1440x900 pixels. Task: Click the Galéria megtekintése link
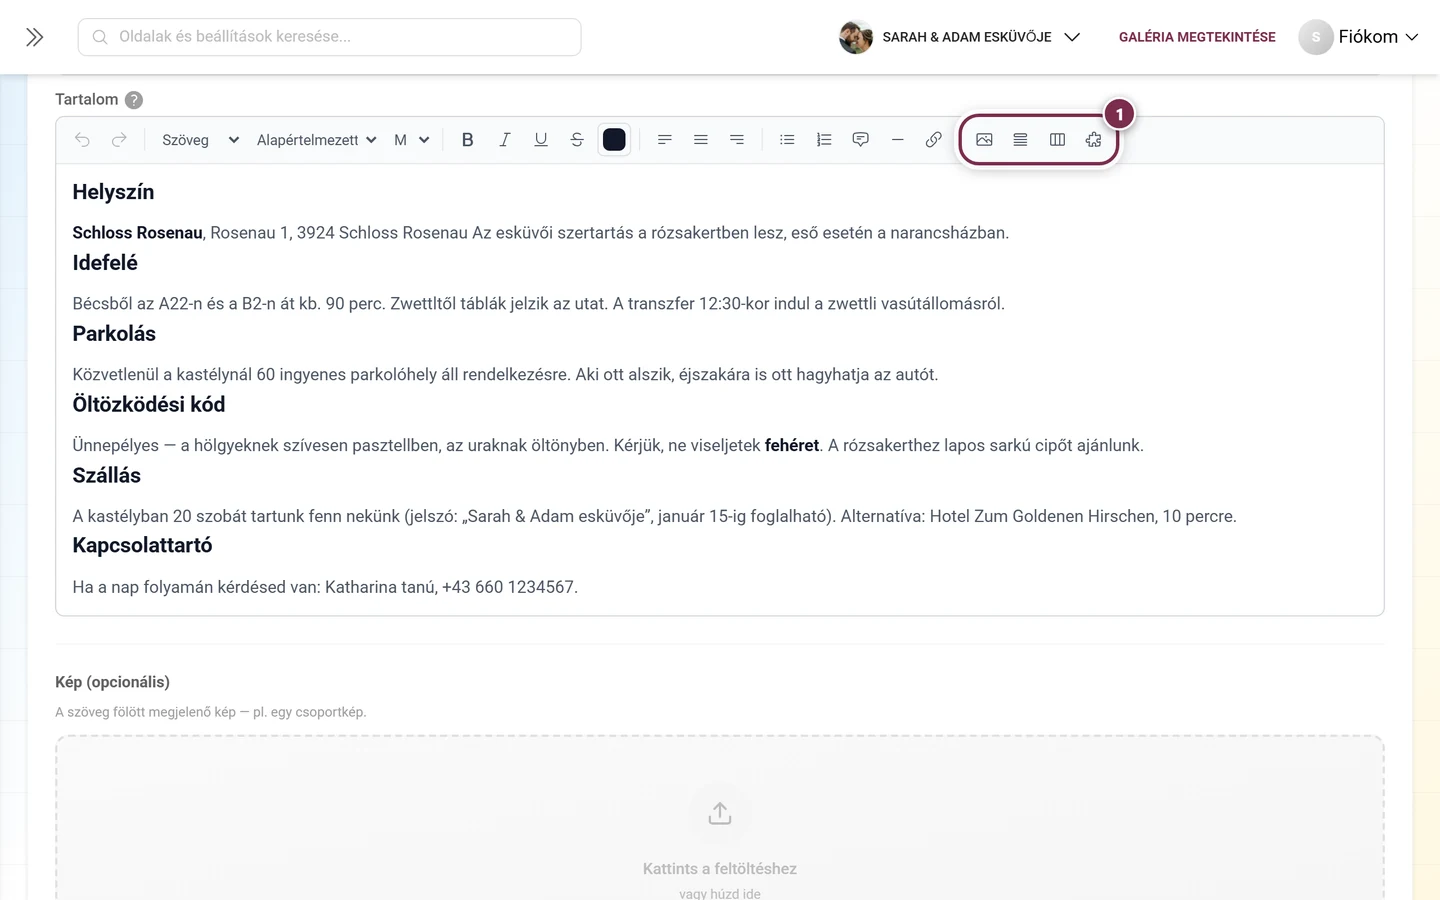point(1197,37)
